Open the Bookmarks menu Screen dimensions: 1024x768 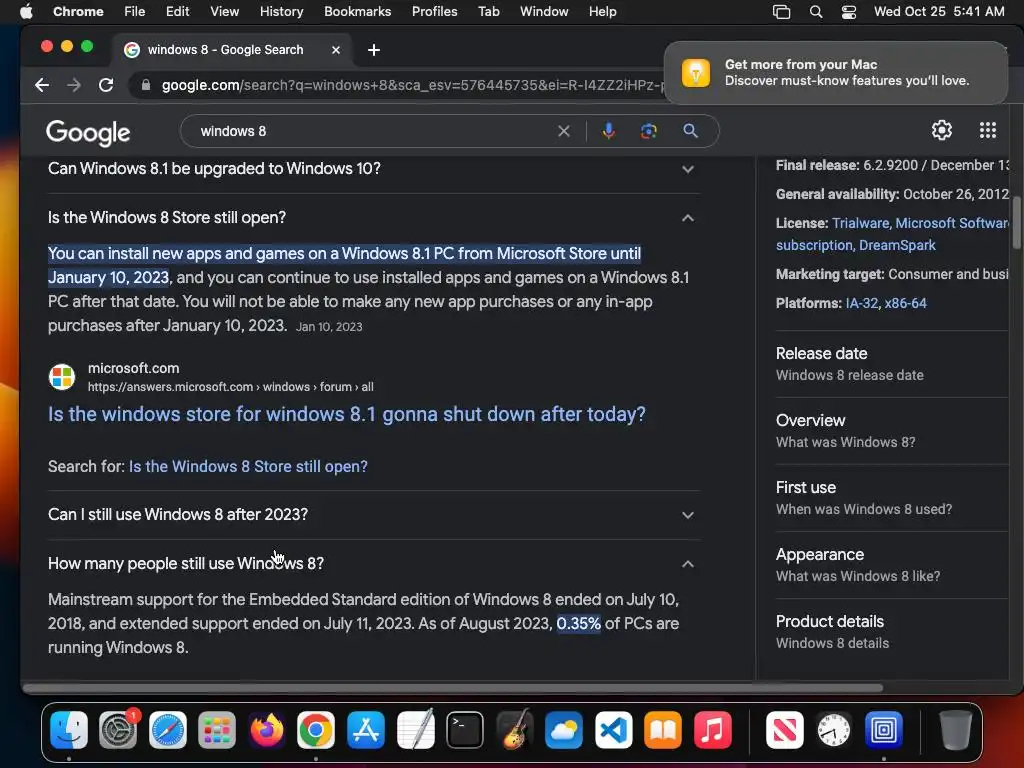click(x=357, y=12)
